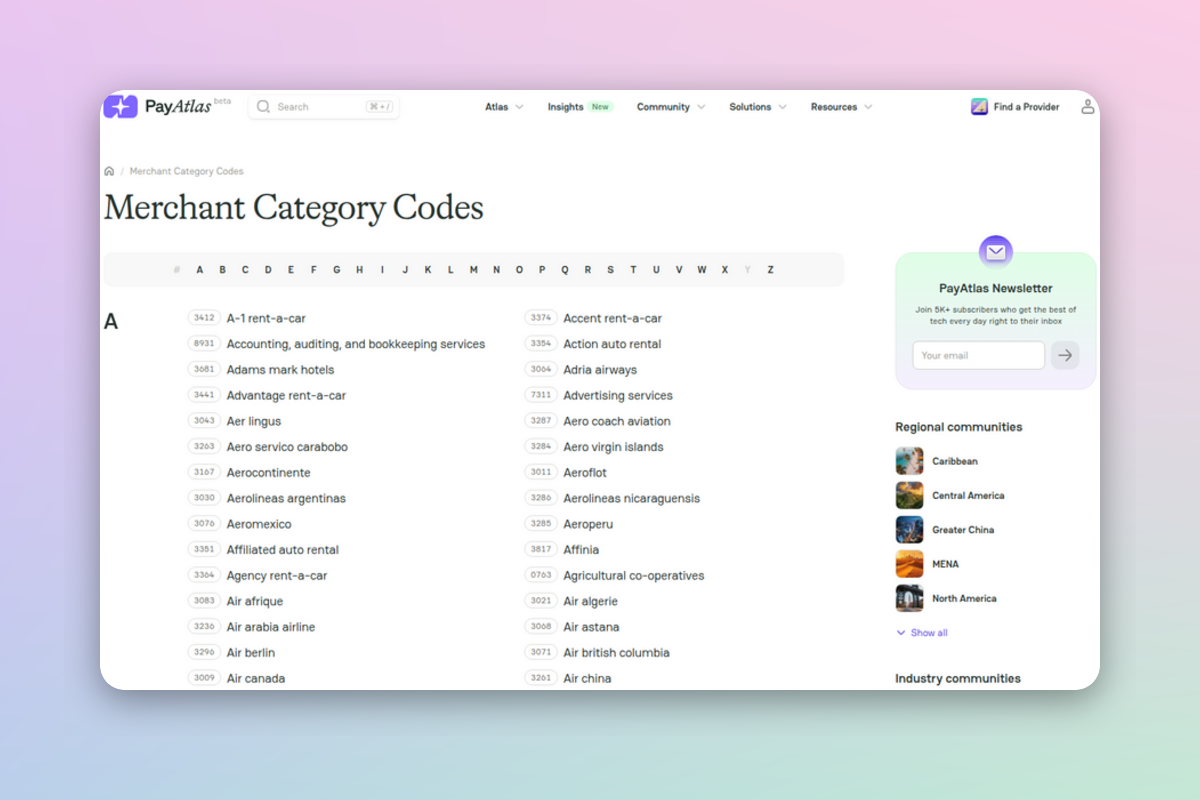The image size is (1200, 800).
Task: Open Aero coach aviation entry
Action: [x=617, y=421]
